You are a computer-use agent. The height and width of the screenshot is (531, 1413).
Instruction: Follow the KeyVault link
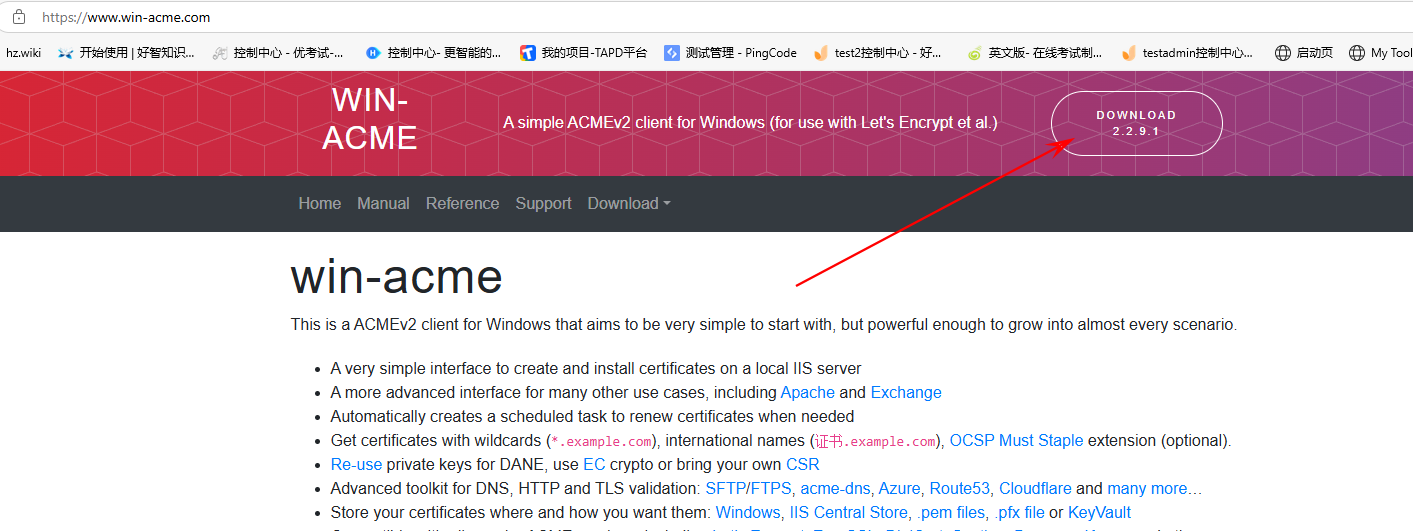click(1099, 512)
